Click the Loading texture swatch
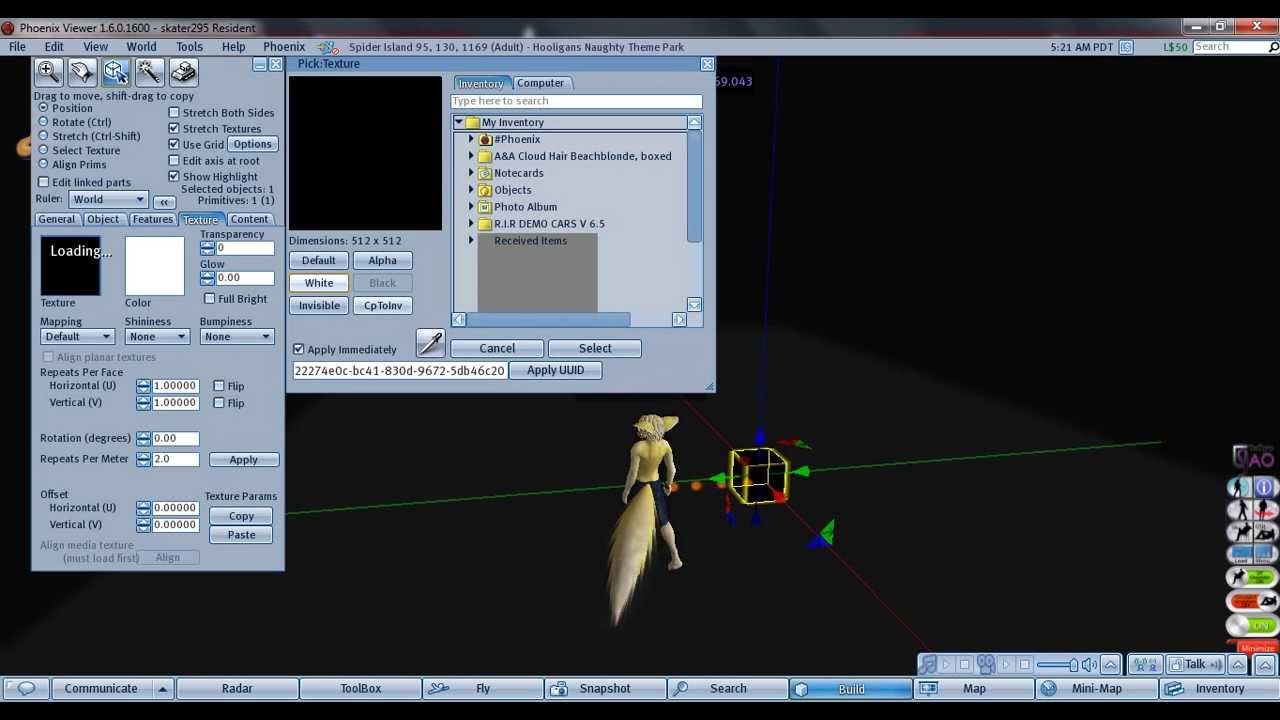 [70, 266]
